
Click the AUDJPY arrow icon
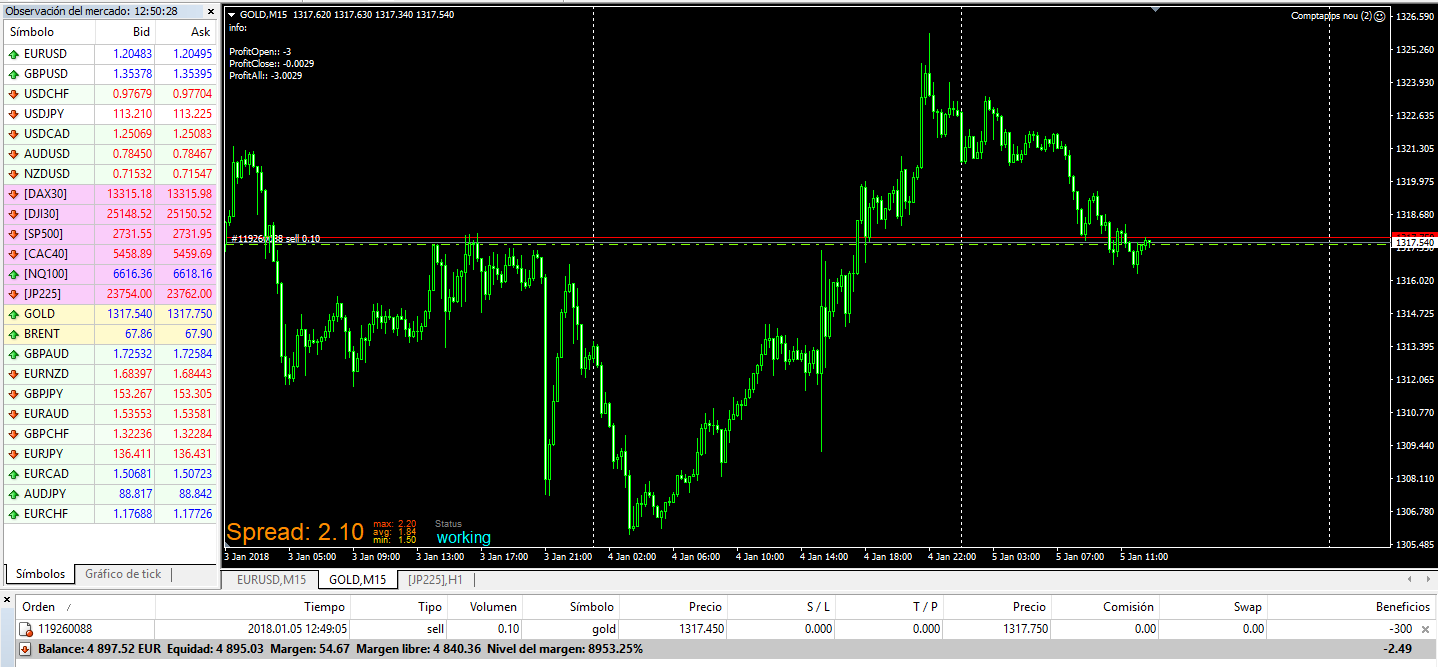point(14,494)
